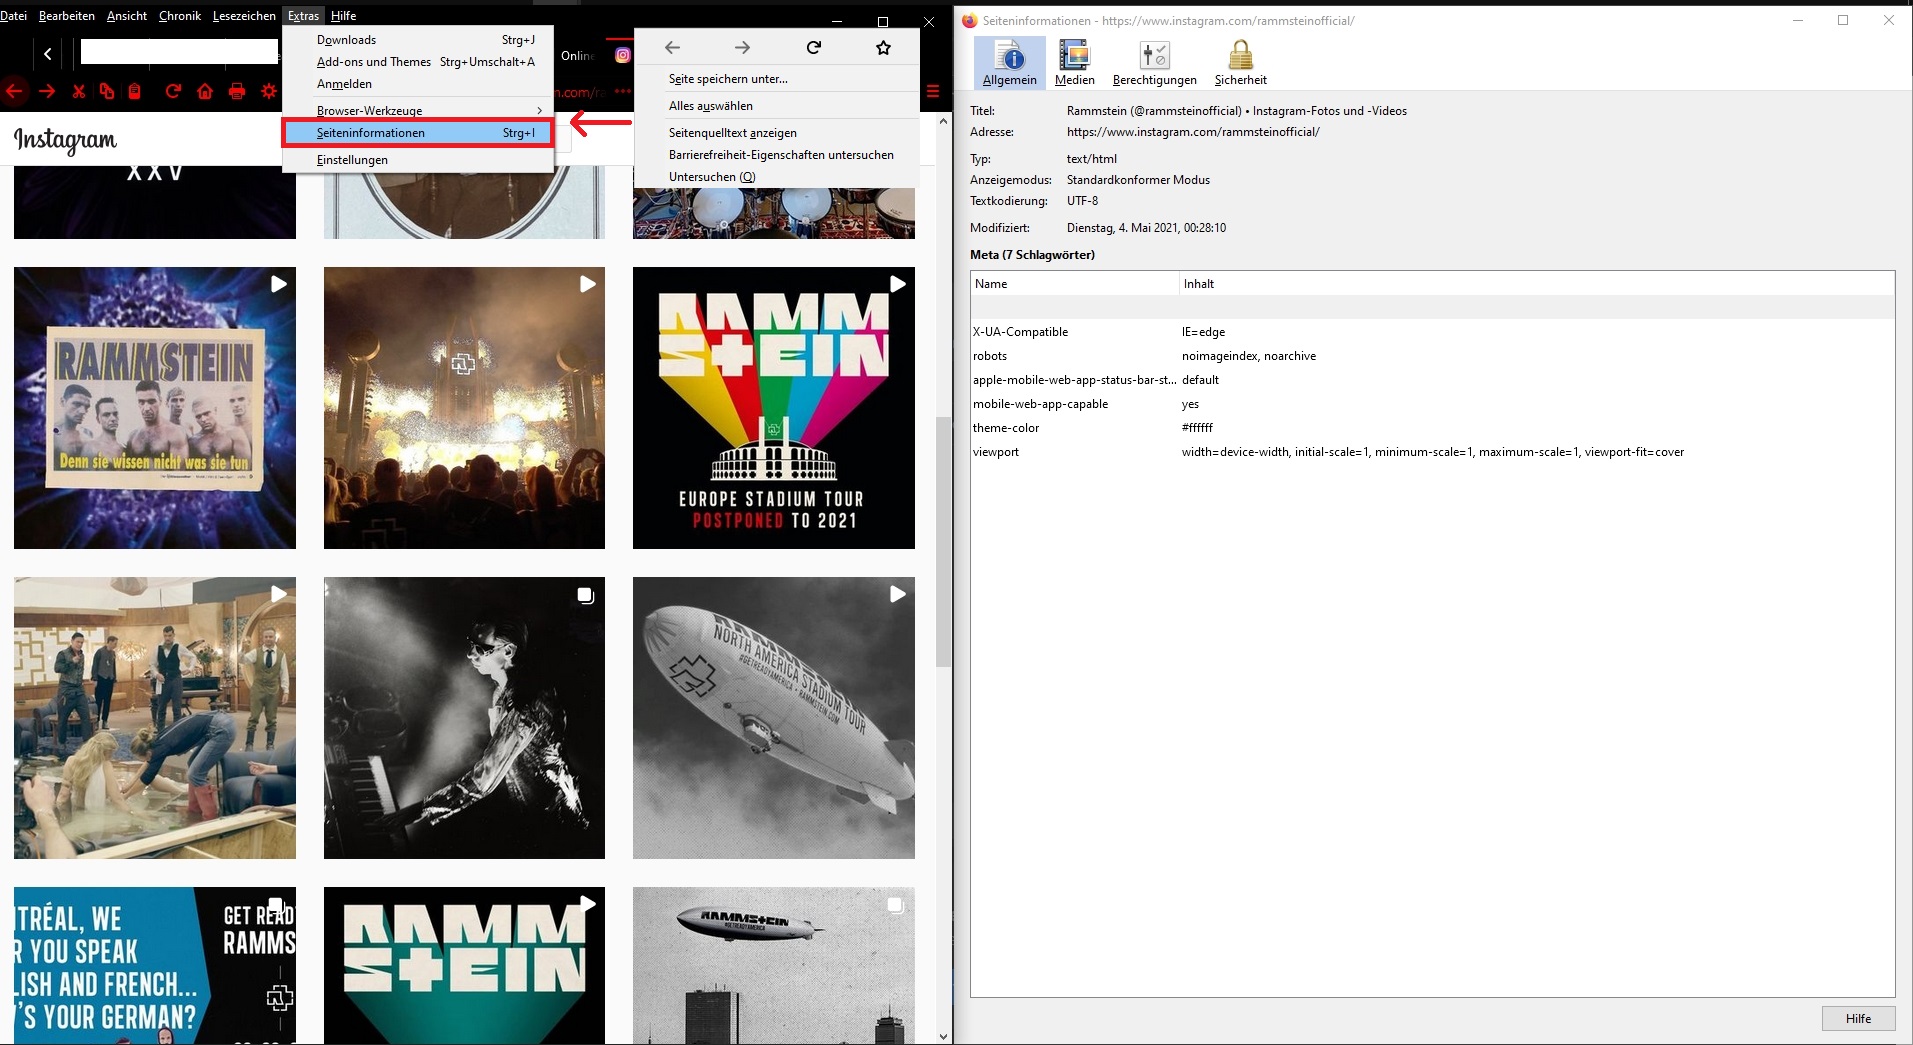Click the red back arrow toolbar icon
Image resolution: width=1913 pixels, height=1045 pixels.
click(14, 91)
